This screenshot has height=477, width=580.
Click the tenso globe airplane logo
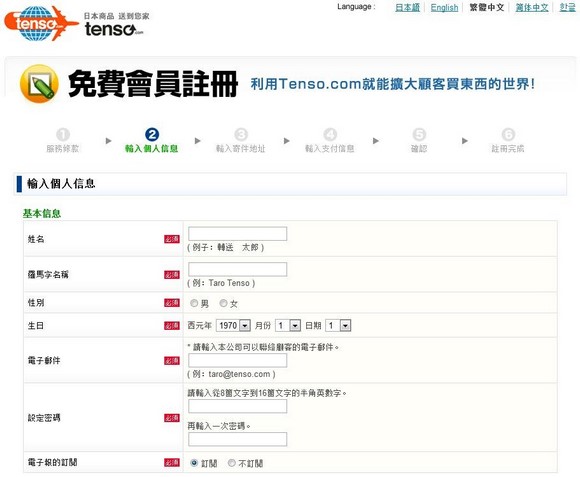tap(41, 23)
